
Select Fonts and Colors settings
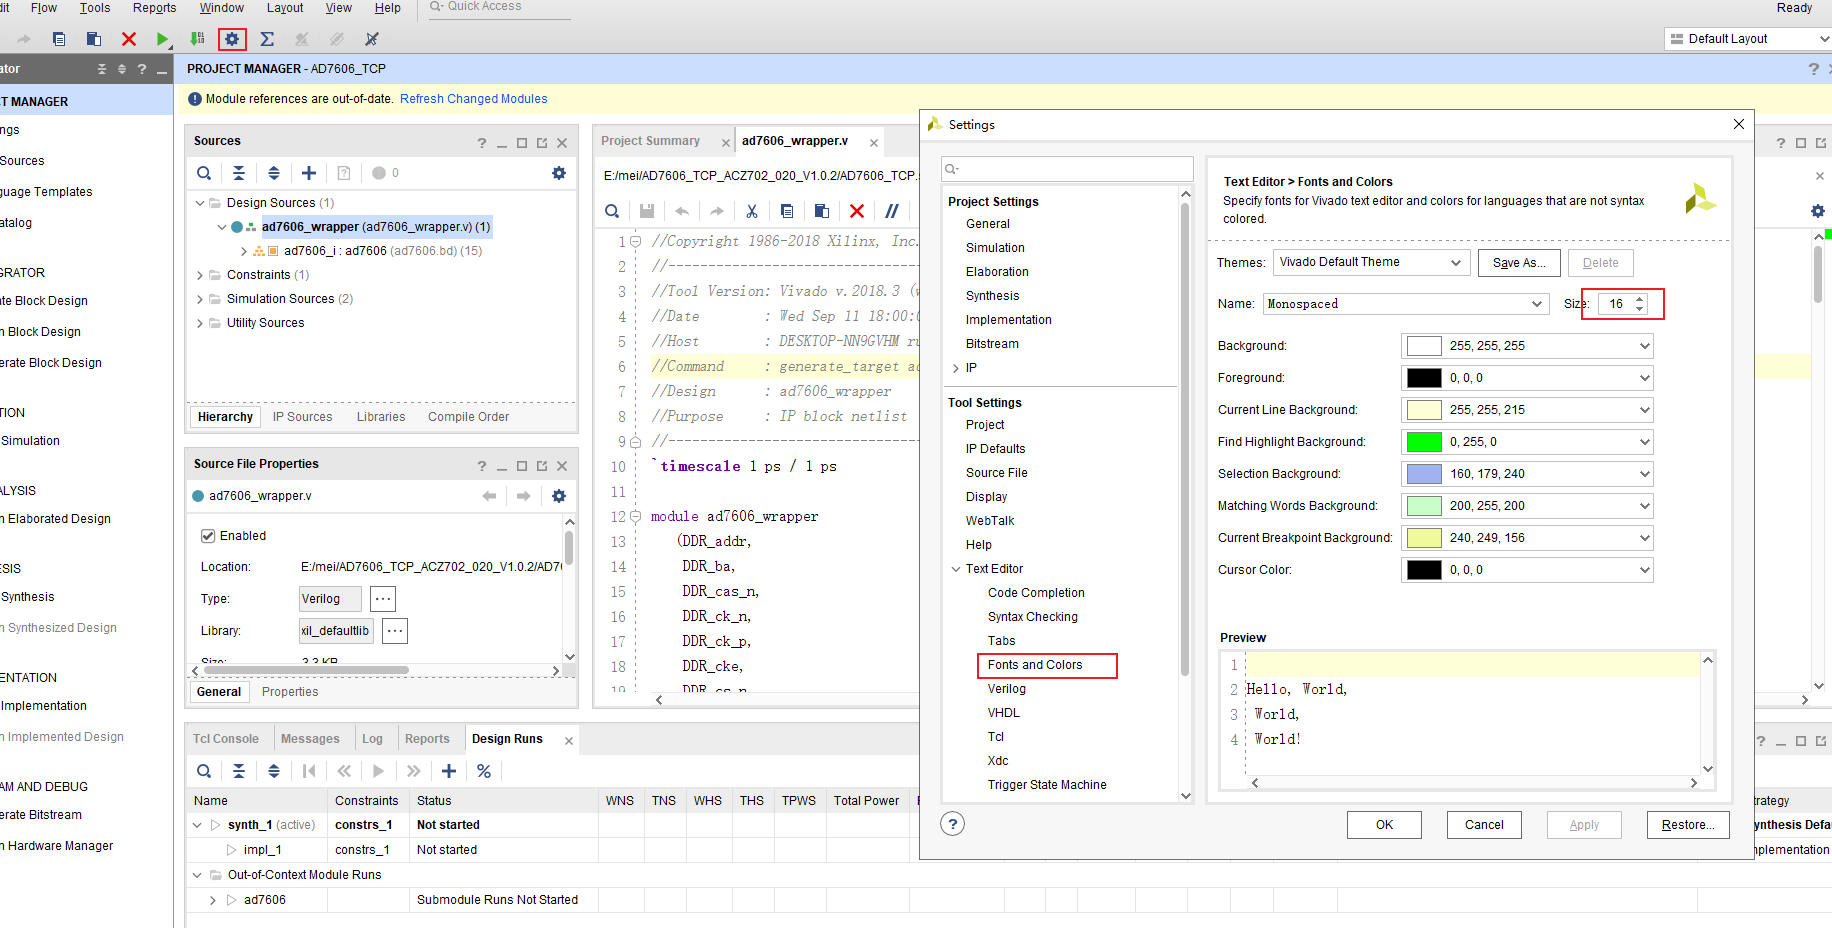tap(1035, 665)
